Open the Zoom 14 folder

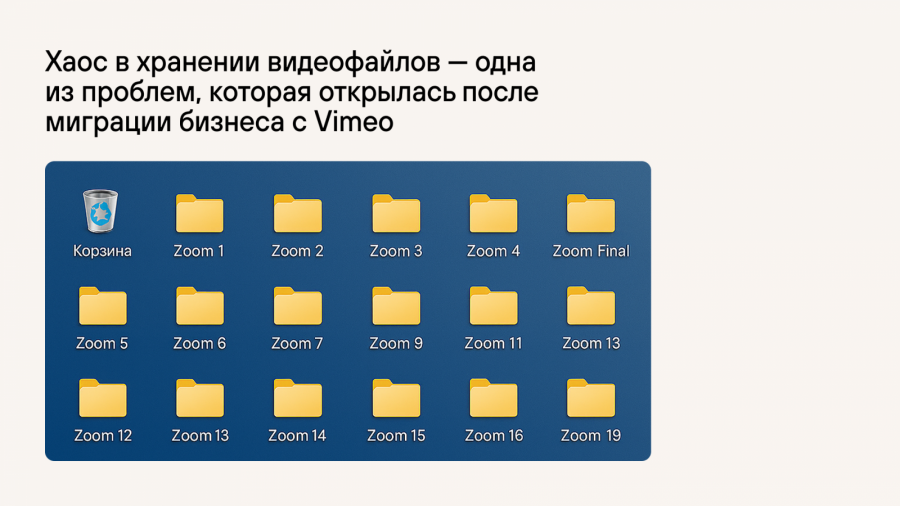coord(297,398)
